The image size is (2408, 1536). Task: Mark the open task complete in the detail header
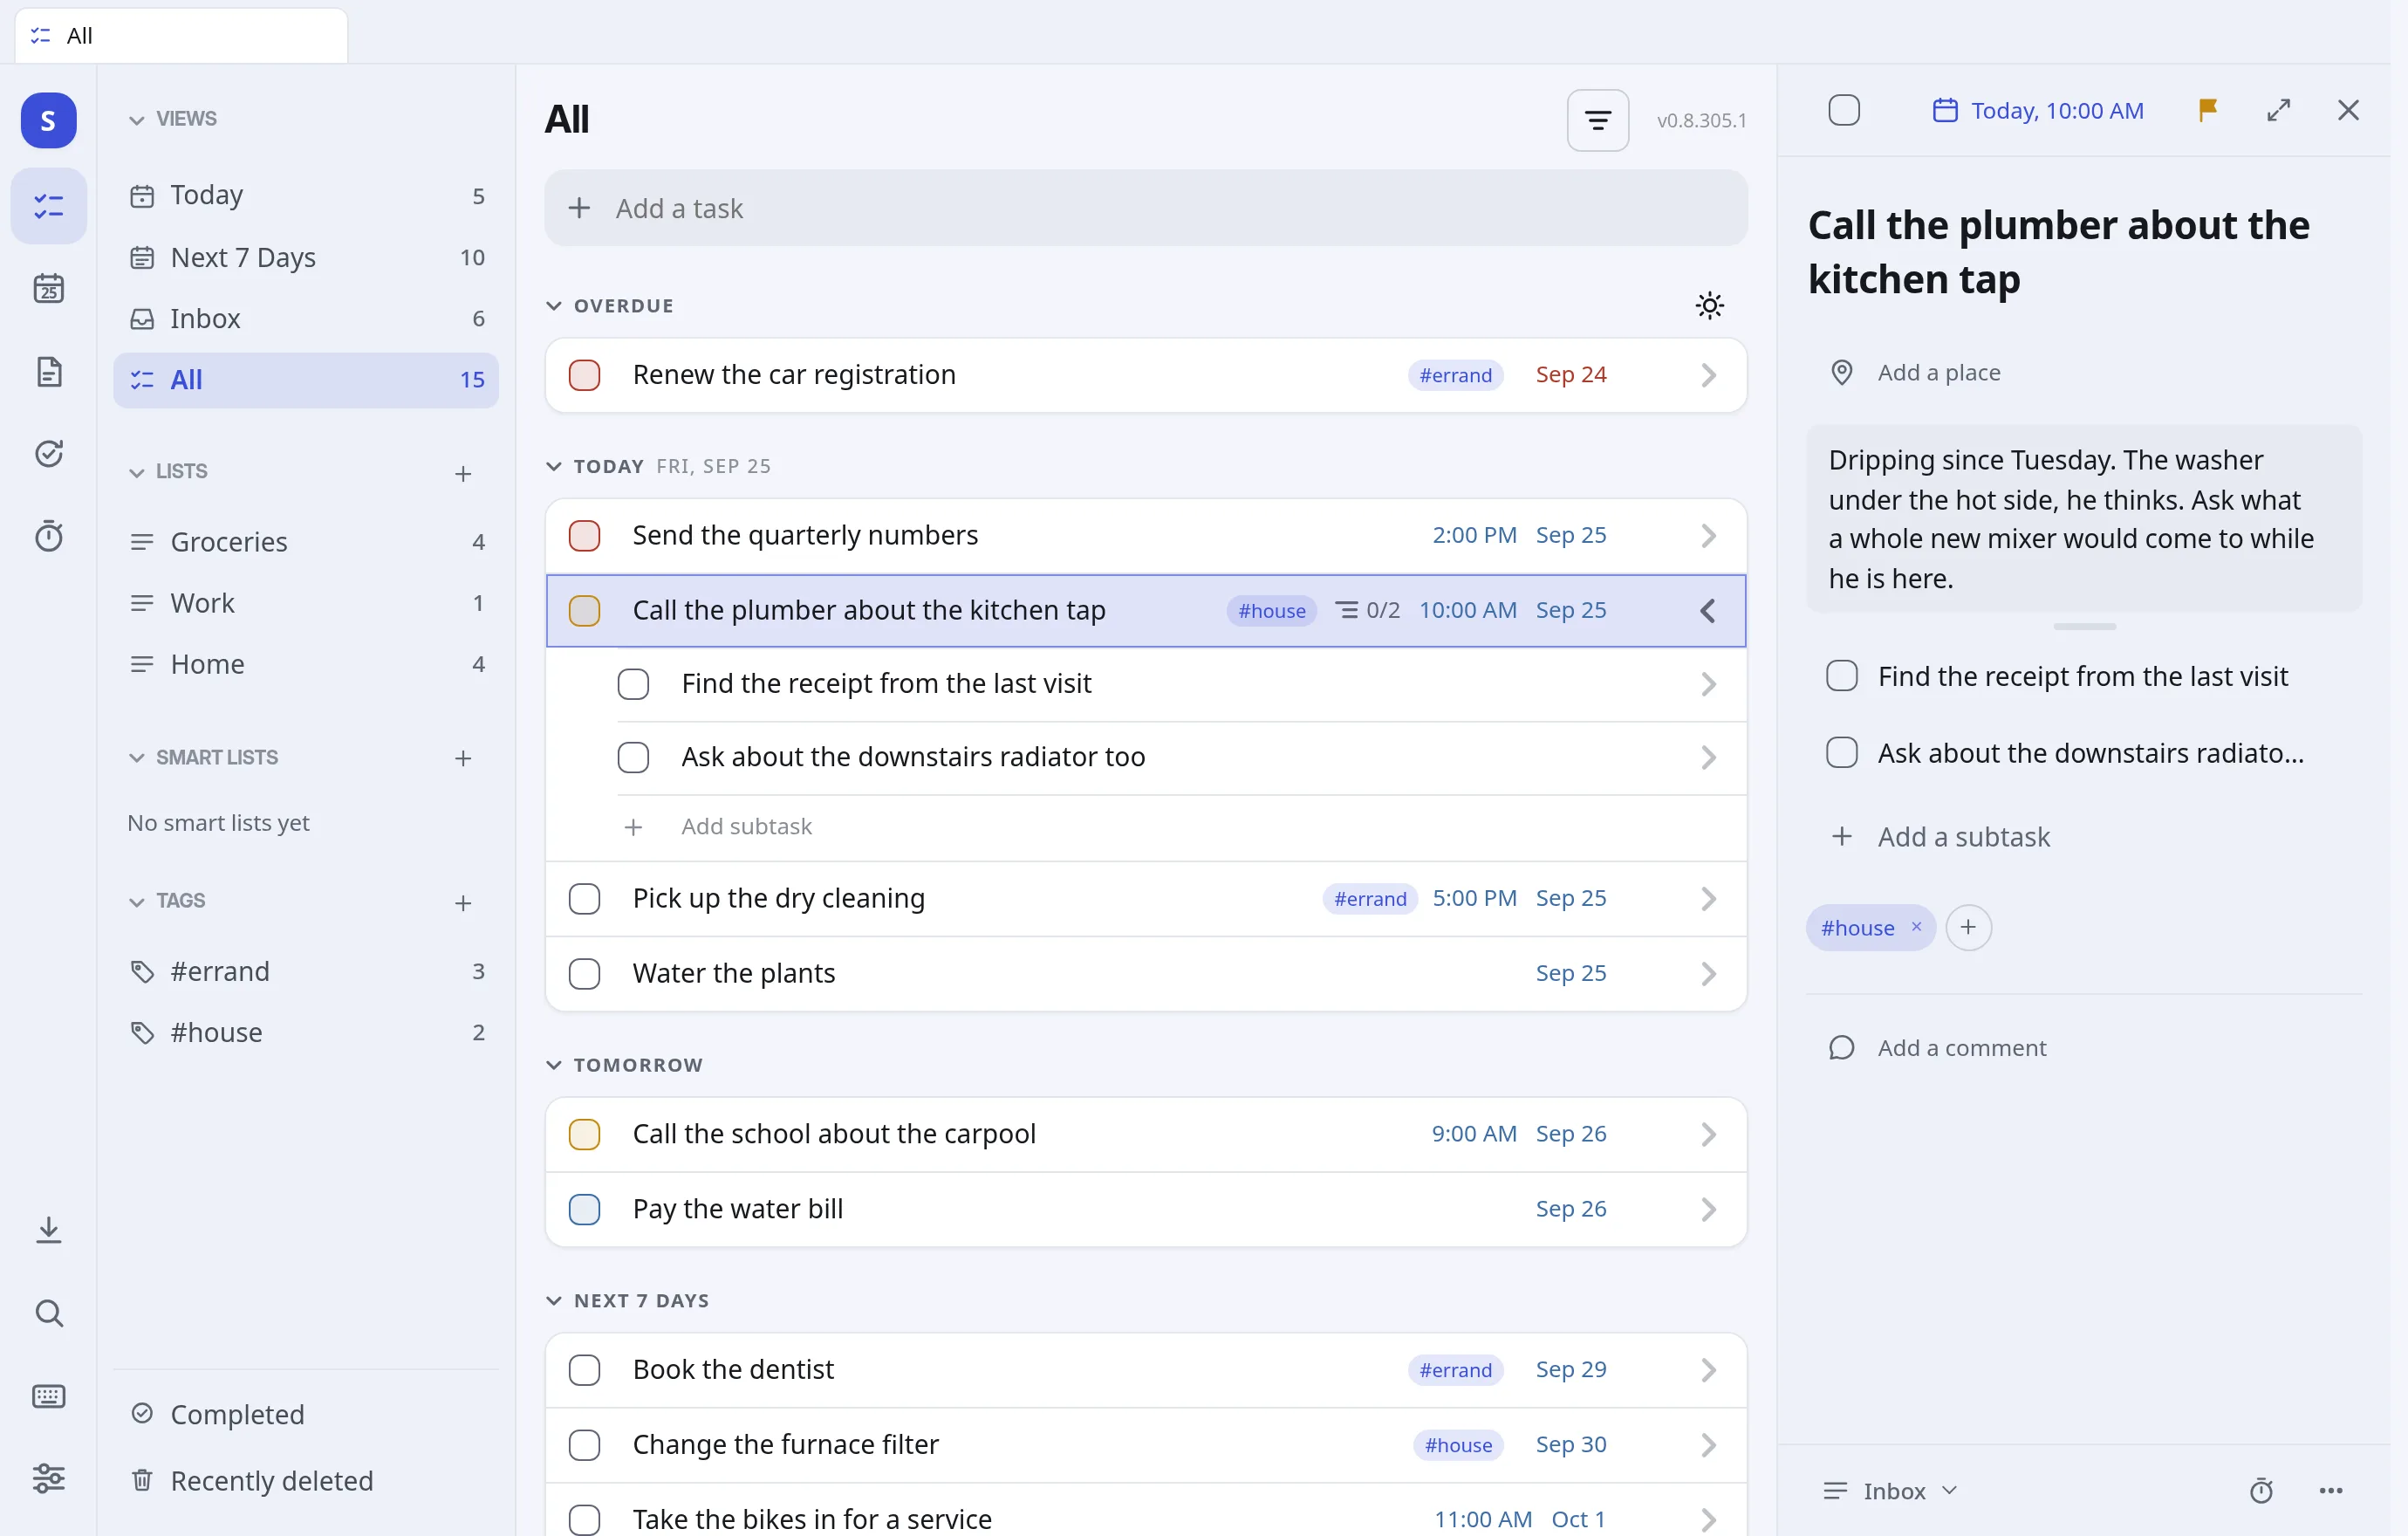tap(1844, 110)
